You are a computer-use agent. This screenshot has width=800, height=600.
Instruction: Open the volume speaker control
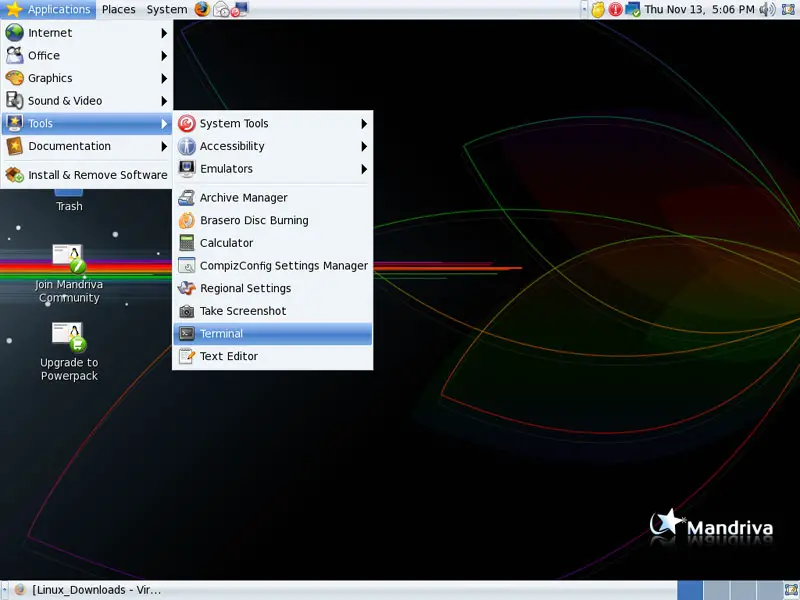pyautogui.click(x=767, y=9)
